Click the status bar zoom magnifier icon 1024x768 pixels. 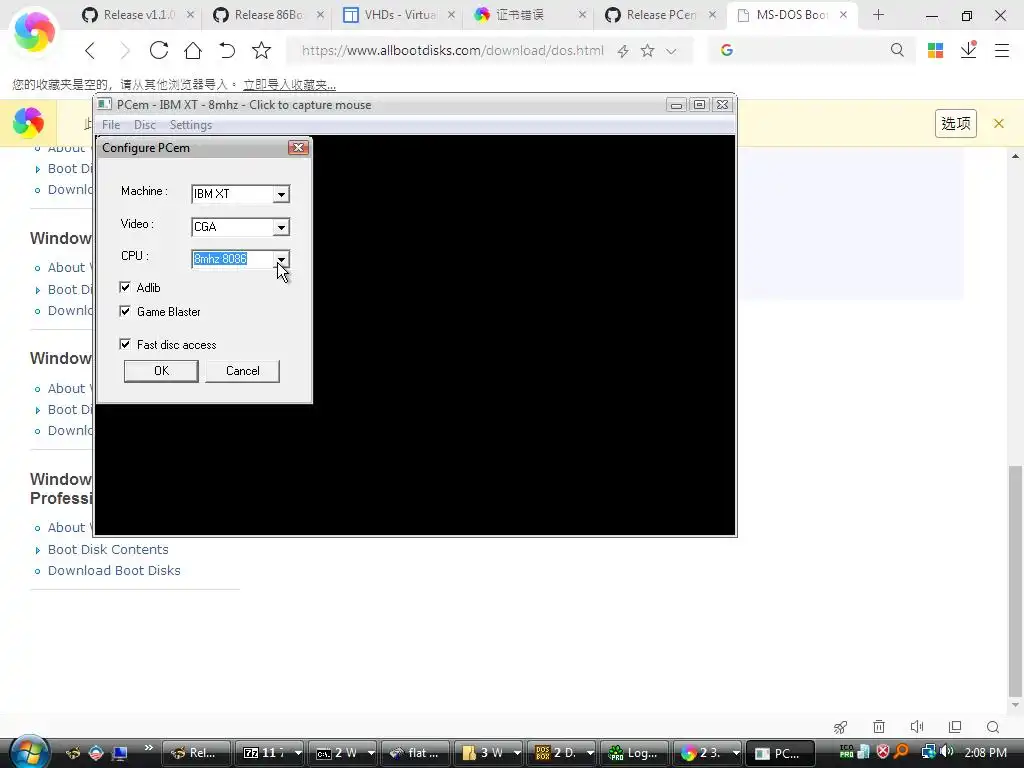(x=993, y=727)
